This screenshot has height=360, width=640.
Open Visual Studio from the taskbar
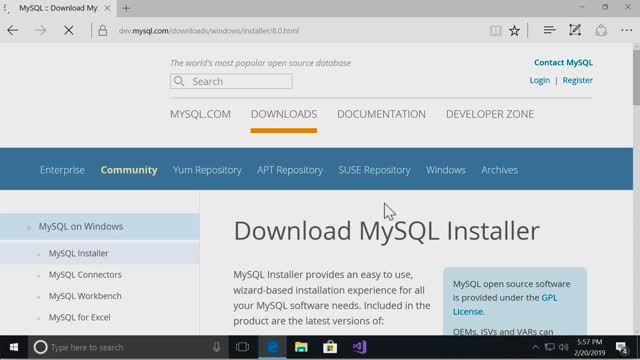(360, 347)
